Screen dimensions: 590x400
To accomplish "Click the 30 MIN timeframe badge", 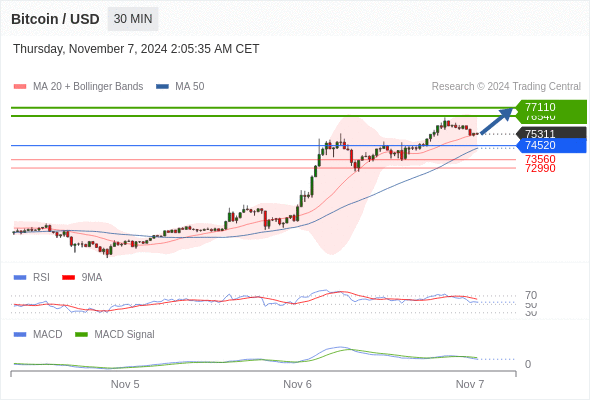I will point(133,19).
